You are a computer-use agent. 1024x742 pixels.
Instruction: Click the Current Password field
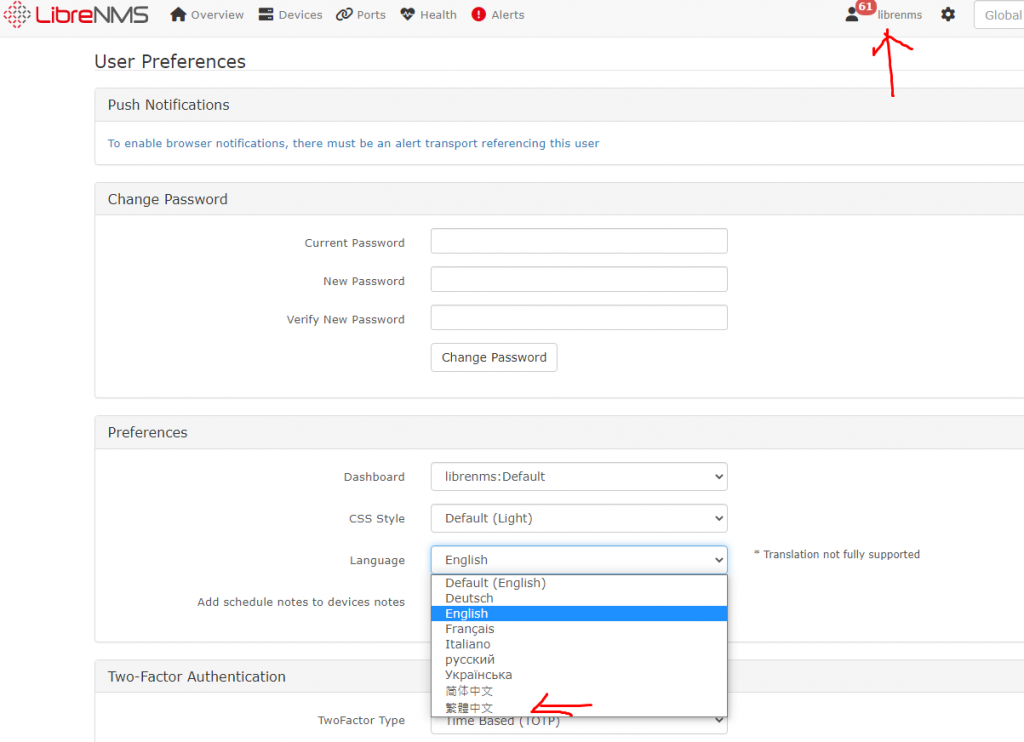579,241
